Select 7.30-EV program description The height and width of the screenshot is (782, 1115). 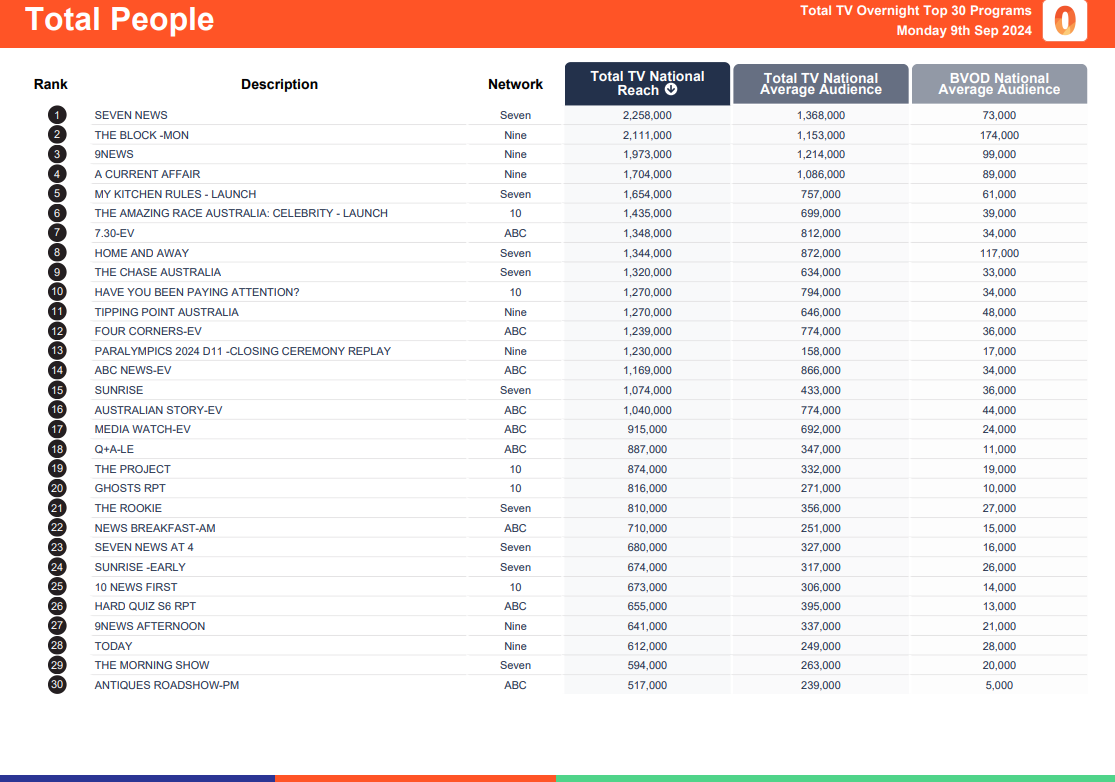114,233
